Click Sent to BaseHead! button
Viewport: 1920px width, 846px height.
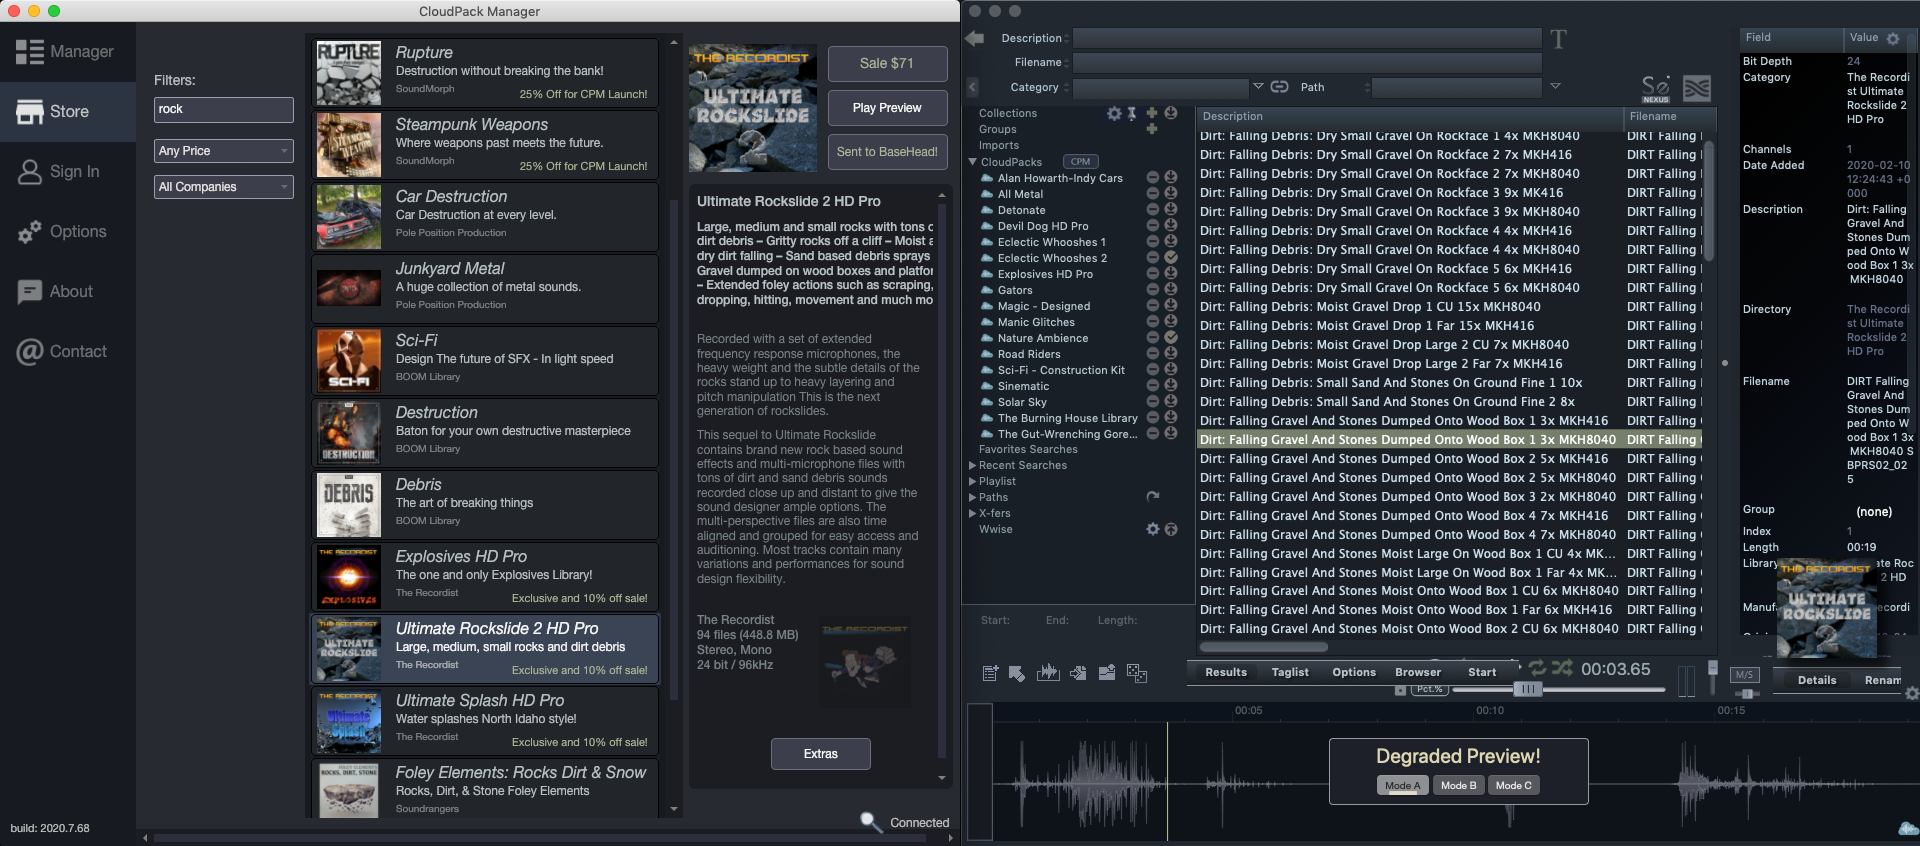(887, 152)
